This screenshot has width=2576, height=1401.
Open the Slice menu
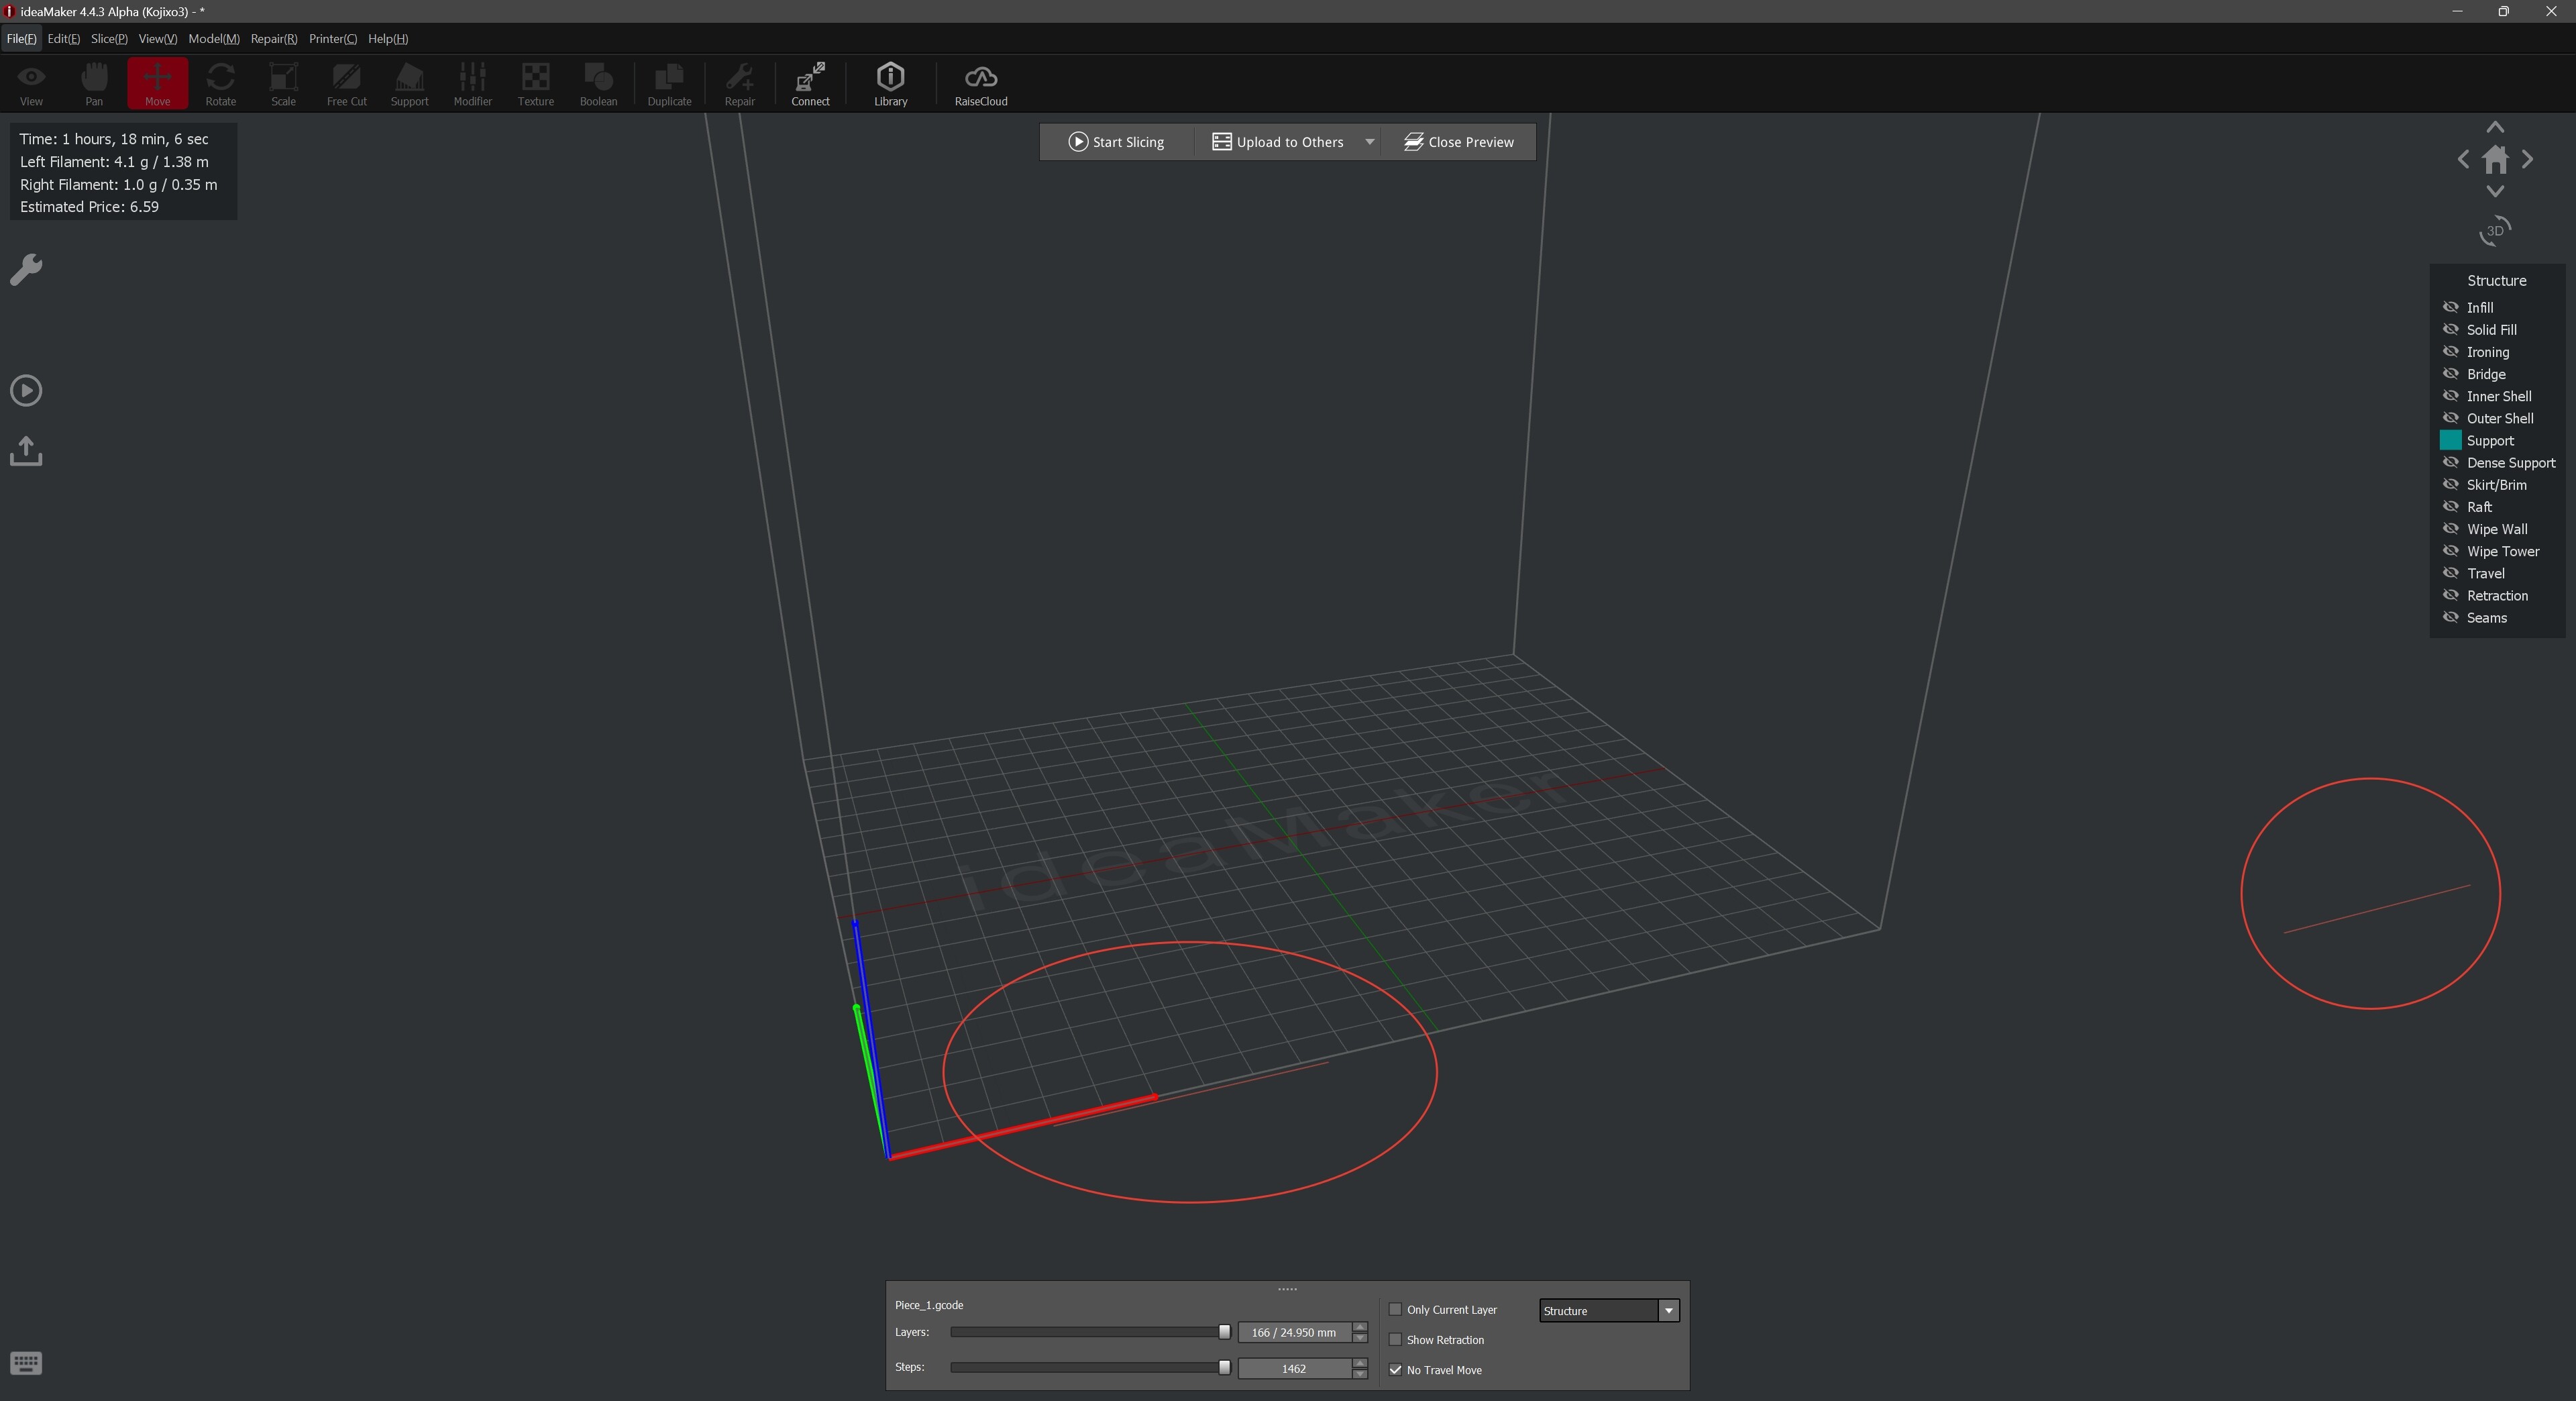(109, 39)
